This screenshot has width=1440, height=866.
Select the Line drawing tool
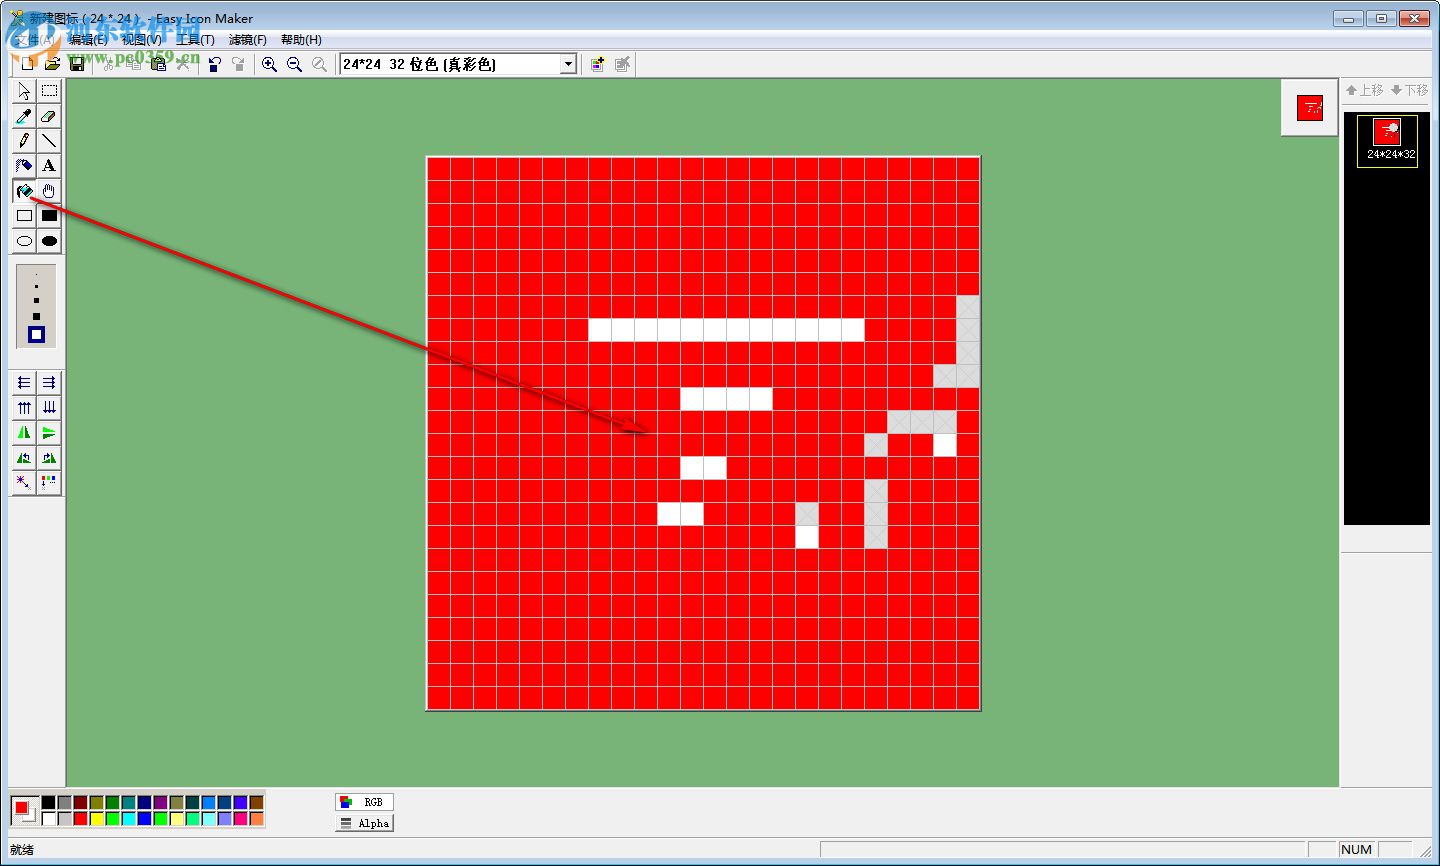point(49,141)
